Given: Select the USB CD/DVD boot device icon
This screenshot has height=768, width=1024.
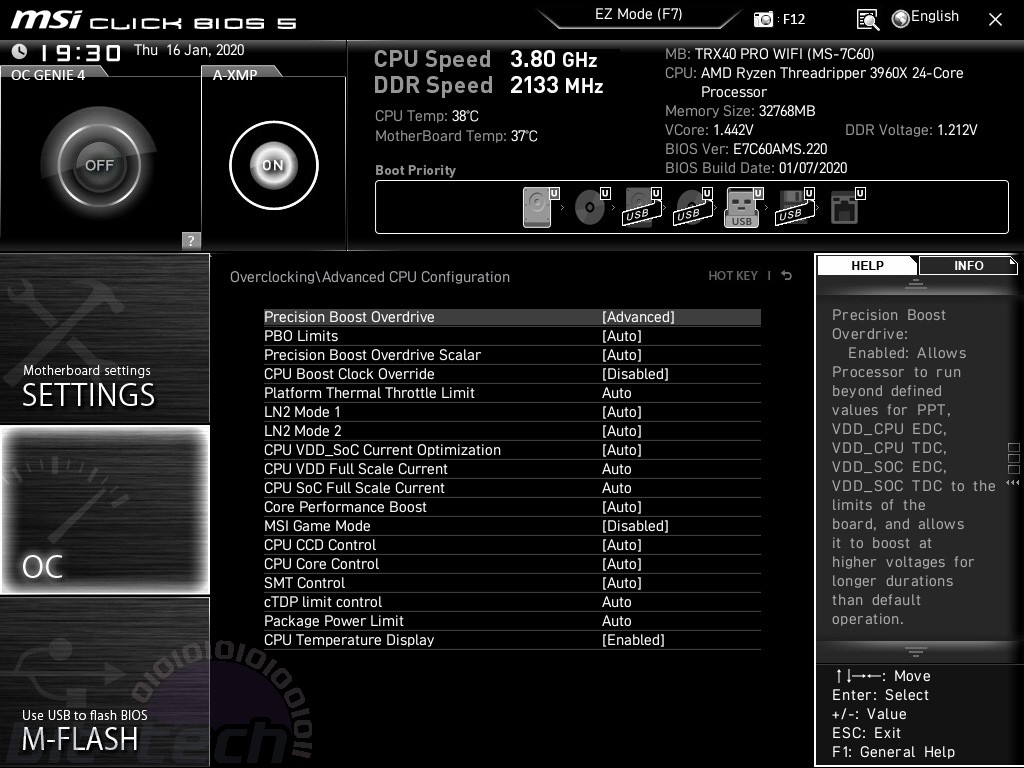Looking at the screenshot, I should tap(693, 207).
